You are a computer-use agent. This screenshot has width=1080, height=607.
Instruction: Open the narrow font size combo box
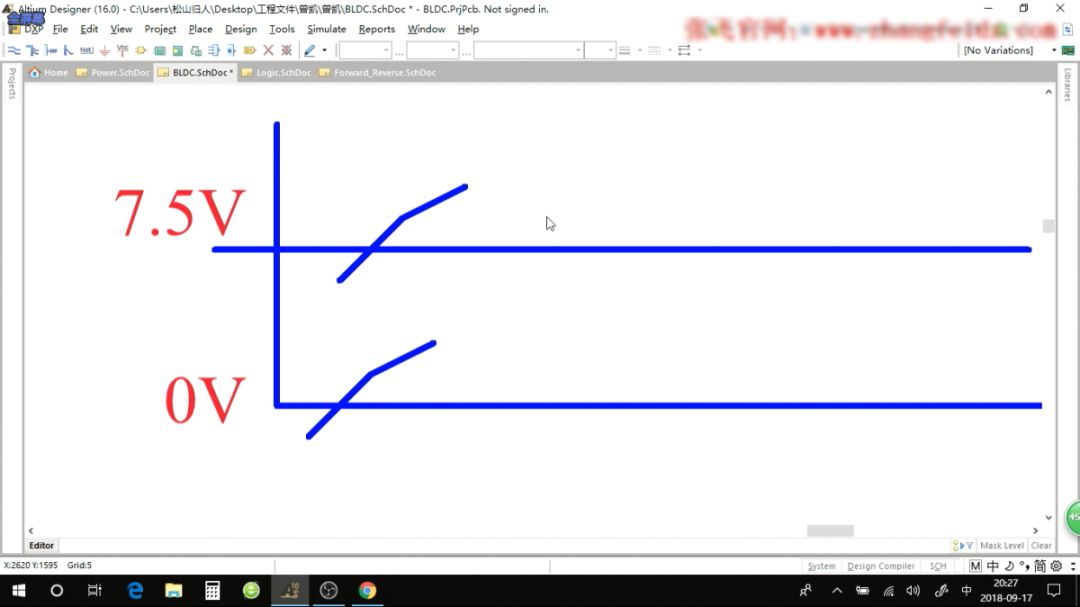point(599,50)
